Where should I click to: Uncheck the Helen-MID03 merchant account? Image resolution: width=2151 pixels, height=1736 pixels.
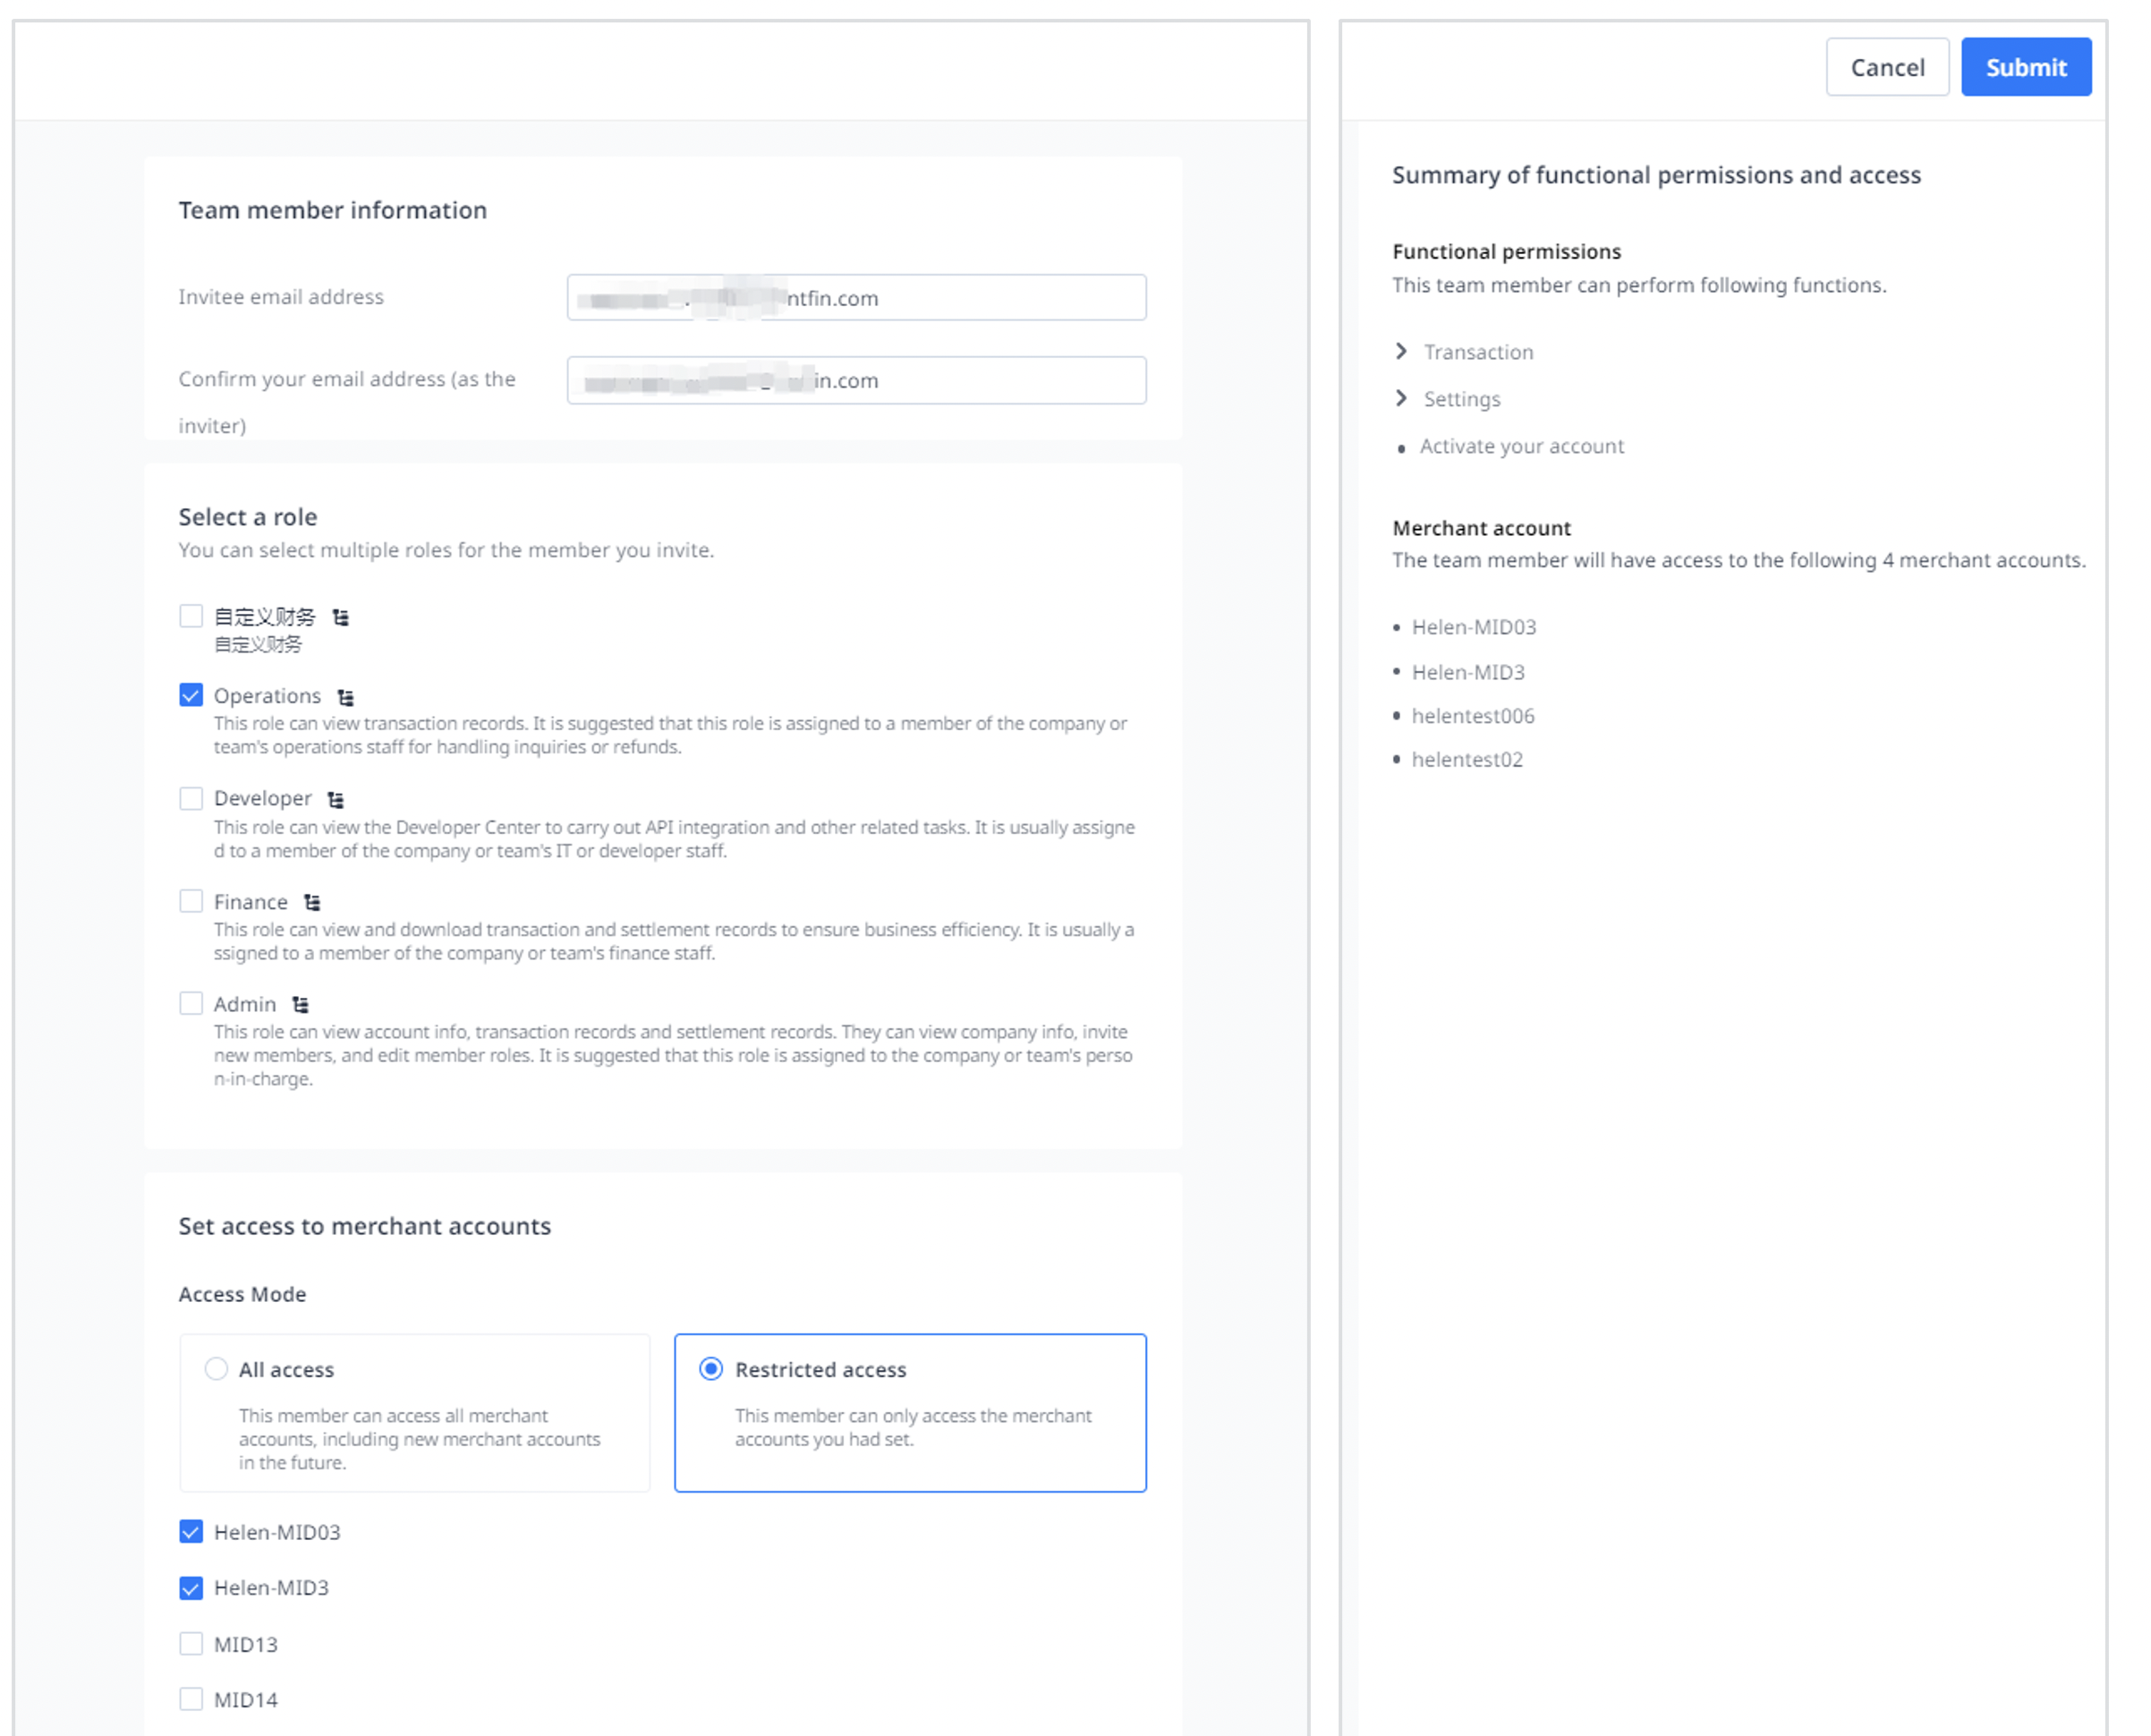point(191,1531)
